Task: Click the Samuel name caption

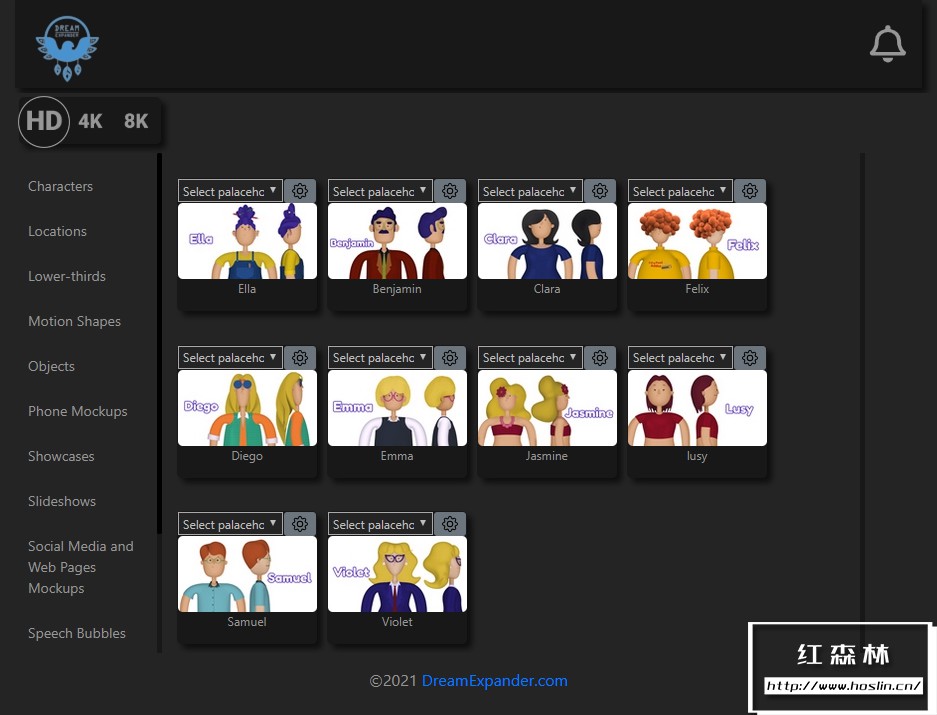Action: pyautogui.click(x=247, y=622)
